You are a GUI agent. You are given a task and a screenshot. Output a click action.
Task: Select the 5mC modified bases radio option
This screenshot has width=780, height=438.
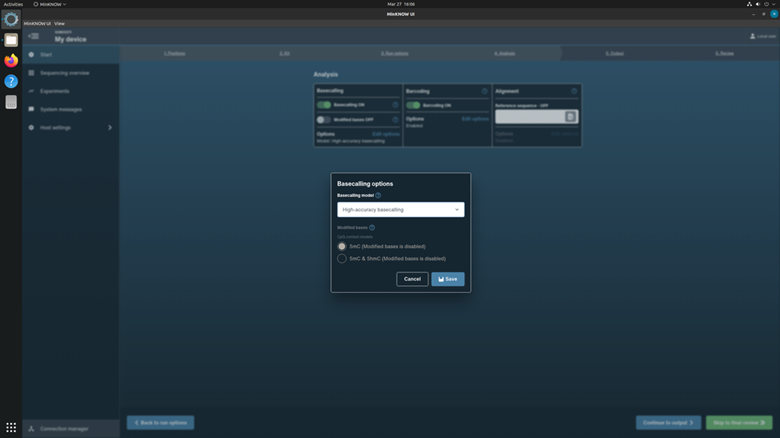tap(342, 246)
